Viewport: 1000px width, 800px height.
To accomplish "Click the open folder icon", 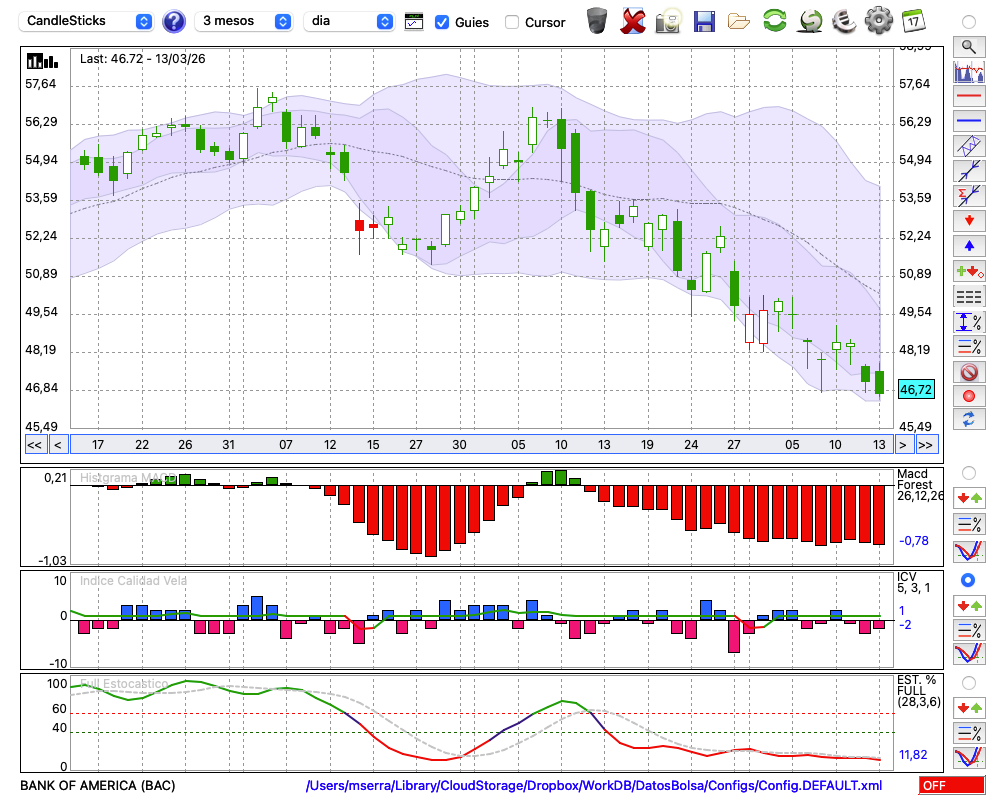I will pyautogui.click(x=739, y=21).
